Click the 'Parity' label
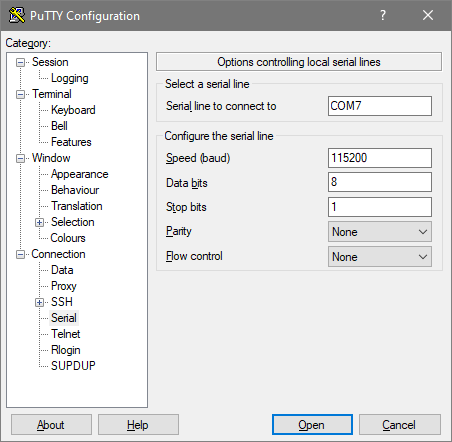Screen dimensions: 452x442 tap(179, 231)
